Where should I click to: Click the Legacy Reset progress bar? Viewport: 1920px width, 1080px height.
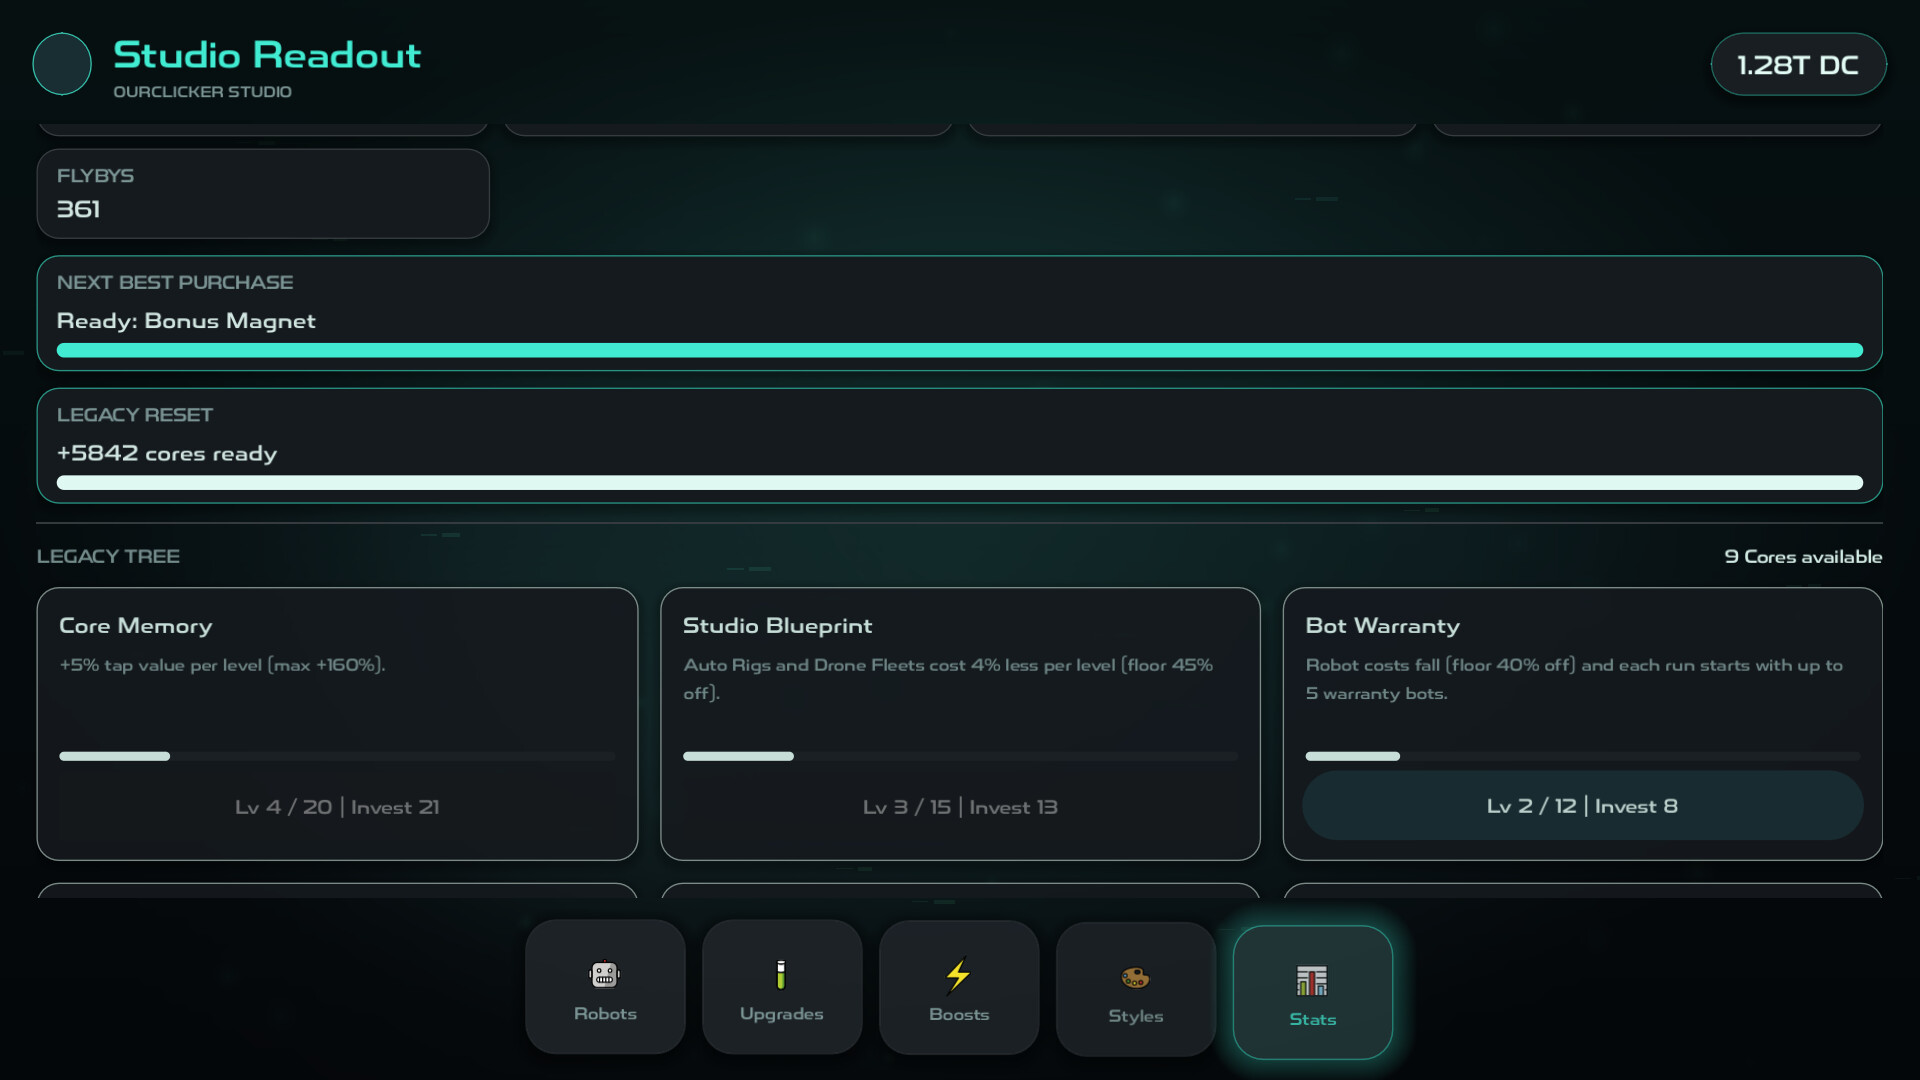tap(960, 482)
